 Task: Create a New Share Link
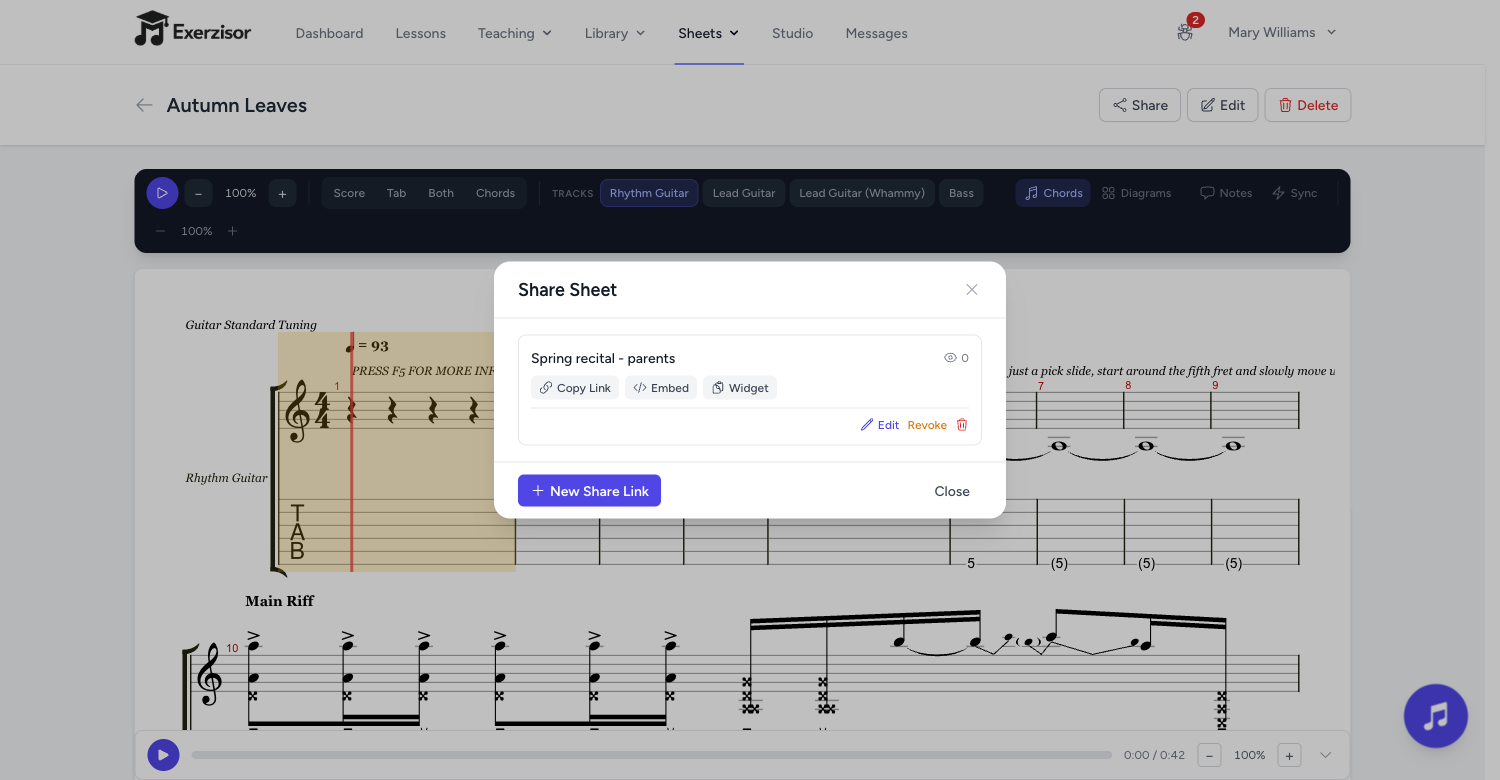pyautogui.click(x=589, y=491)
